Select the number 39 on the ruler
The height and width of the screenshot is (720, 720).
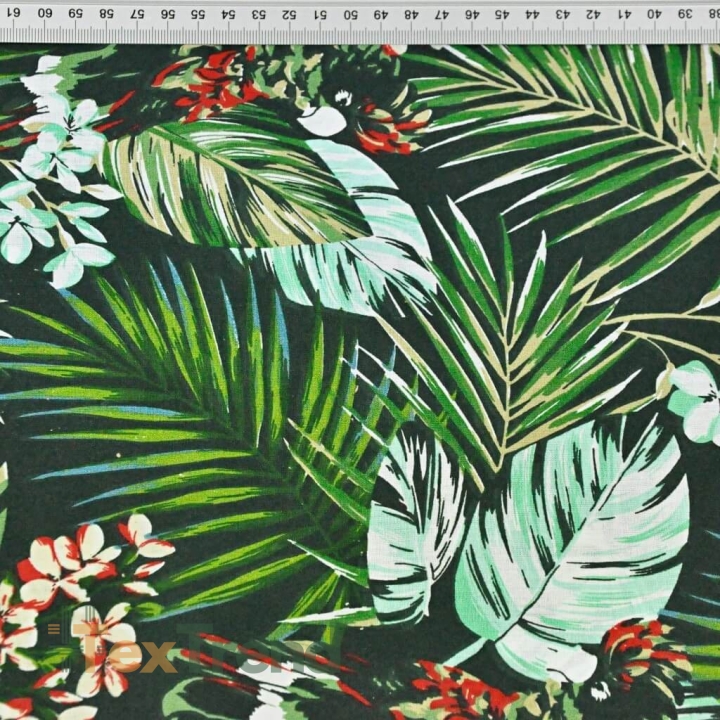click(x=685, y=14)
